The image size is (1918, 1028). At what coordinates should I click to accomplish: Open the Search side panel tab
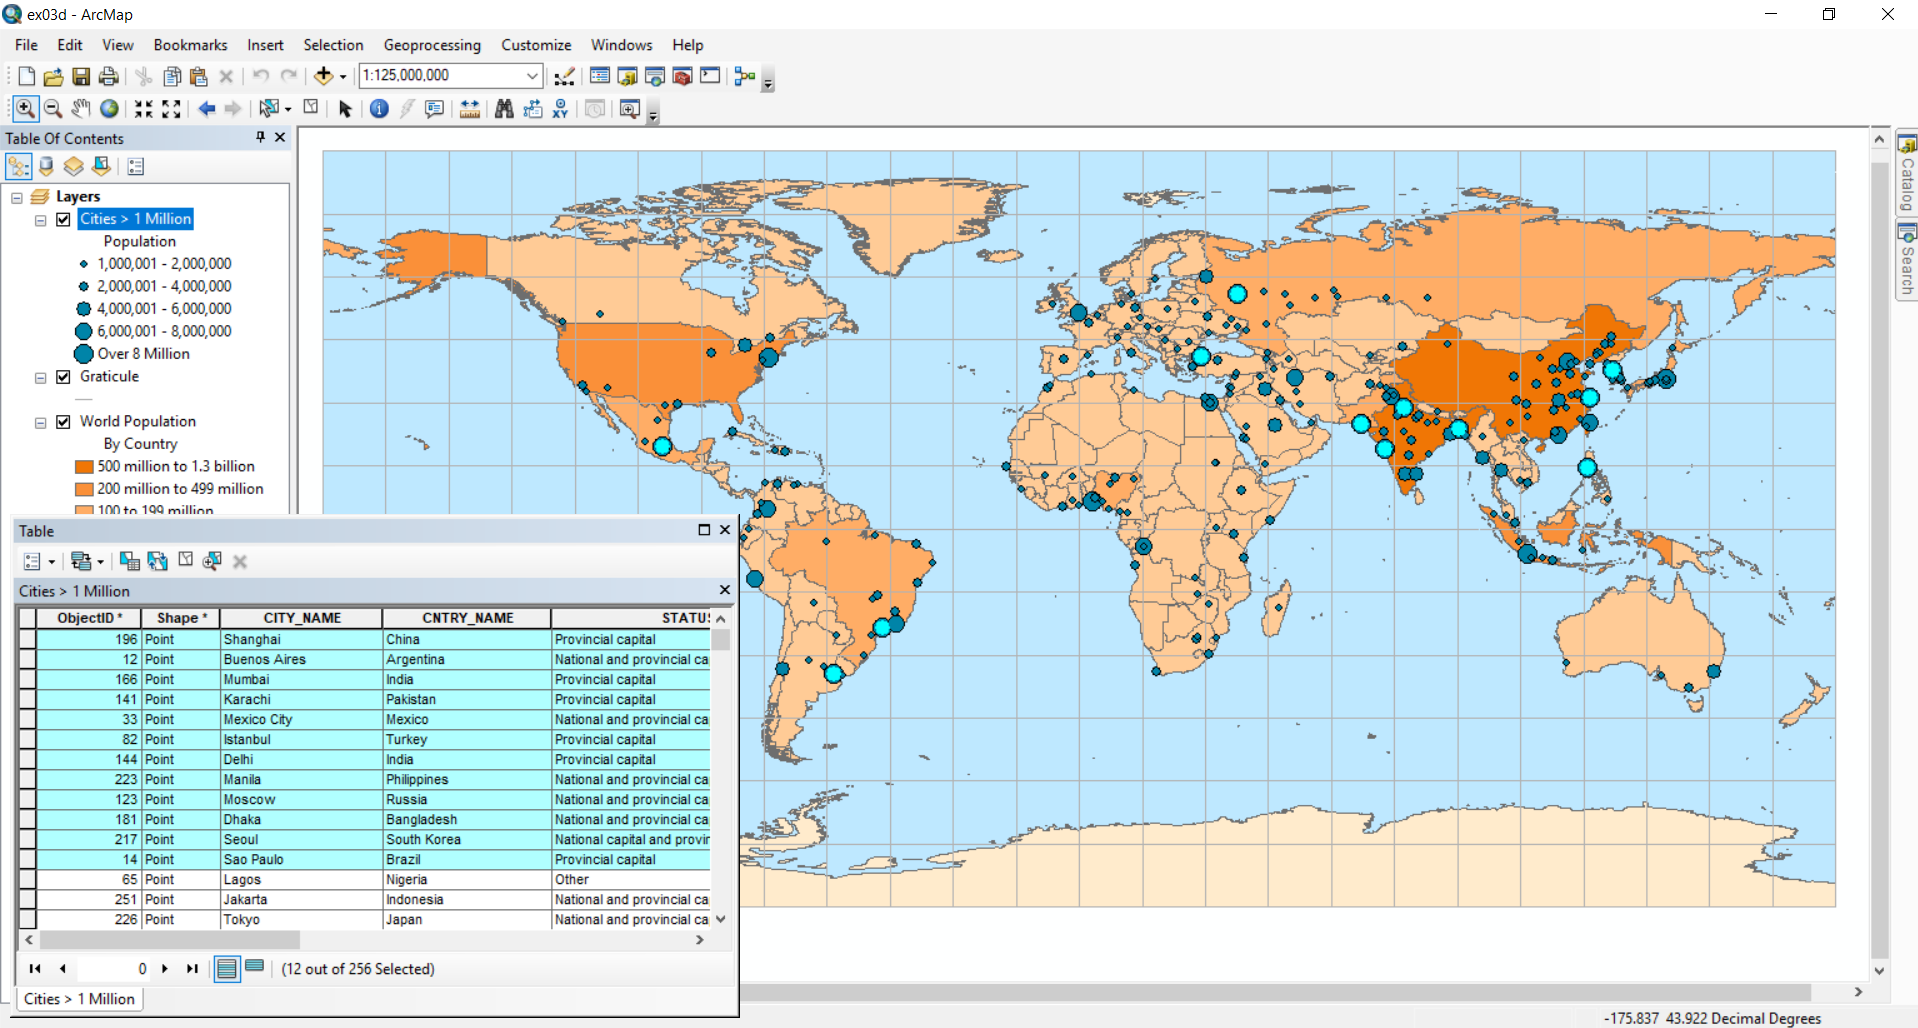(x=1907, y=259)
